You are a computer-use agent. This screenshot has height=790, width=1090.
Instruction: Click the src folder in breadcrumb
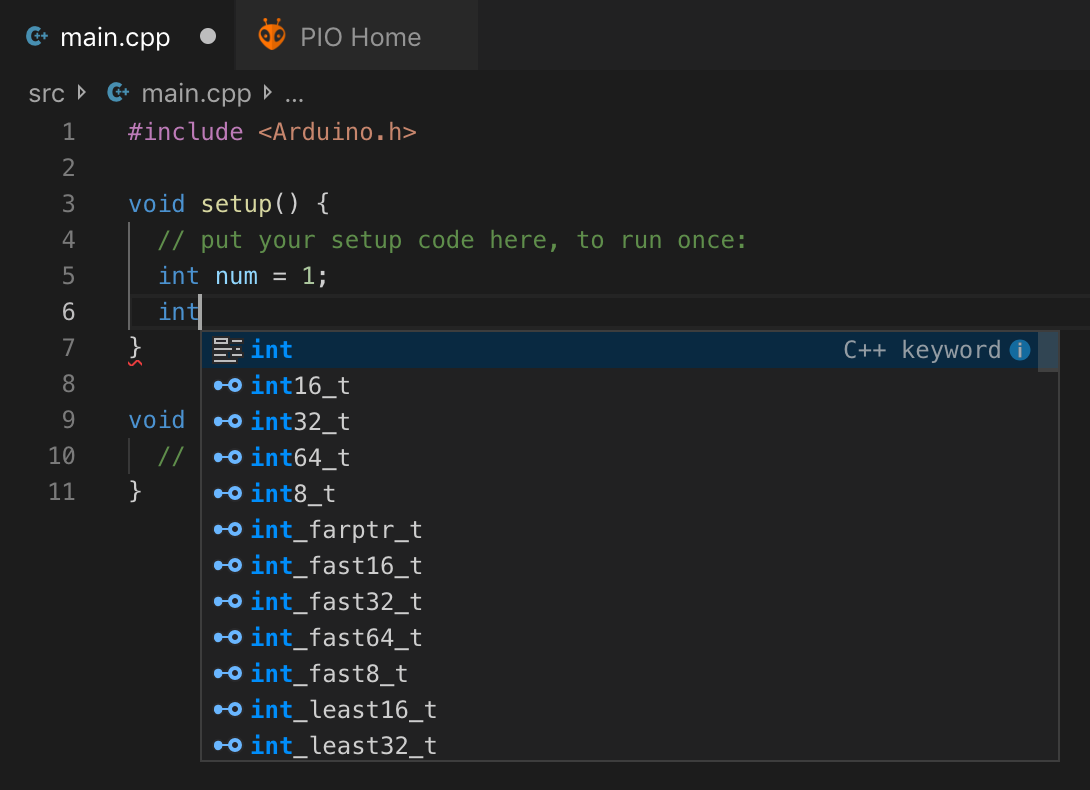[46, 94]
